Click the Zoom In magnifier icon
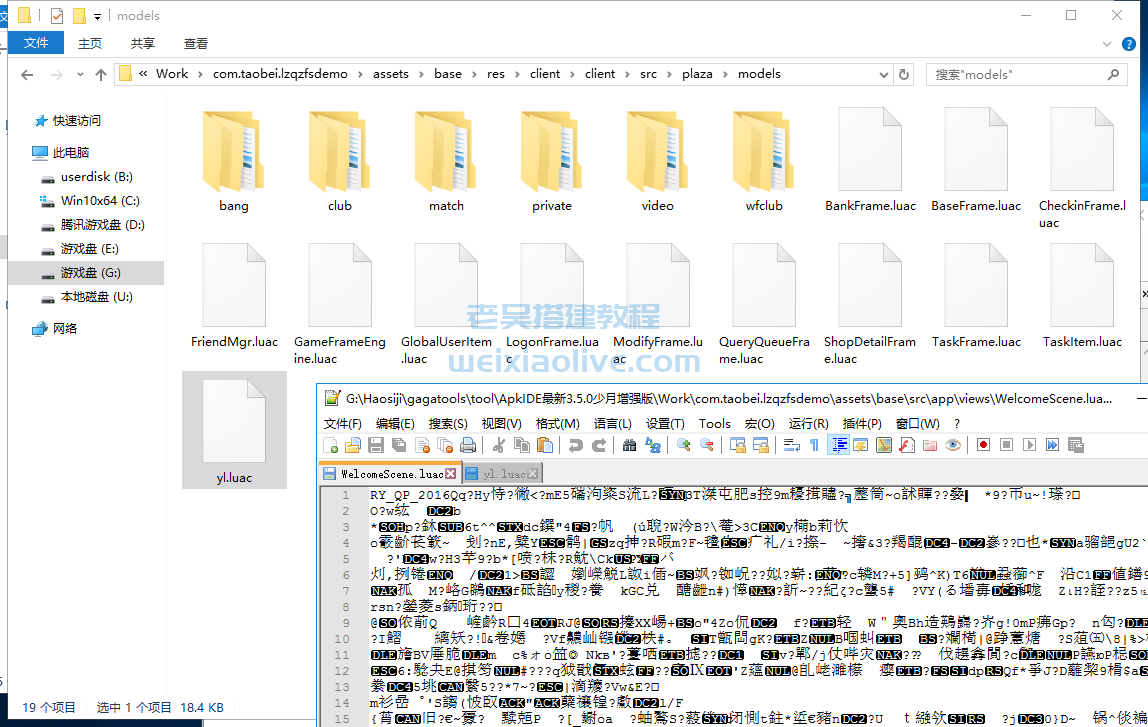Image resolution: width=1148 pixels, height=727 pixels. 684,445
